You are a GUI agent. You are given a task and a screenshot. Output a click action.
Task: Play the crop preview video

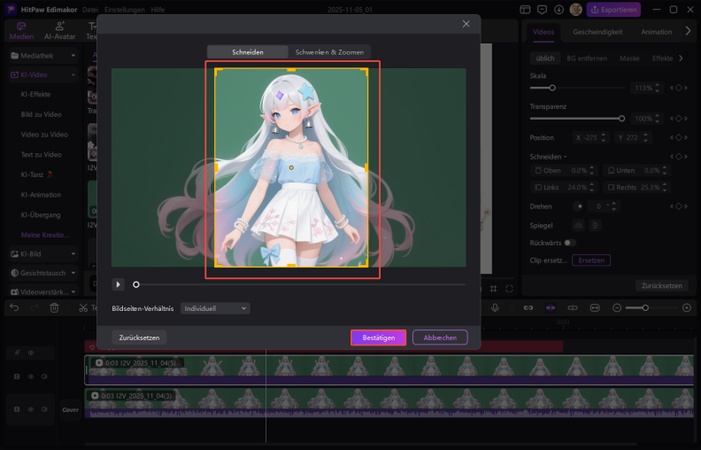click(118, 285)
